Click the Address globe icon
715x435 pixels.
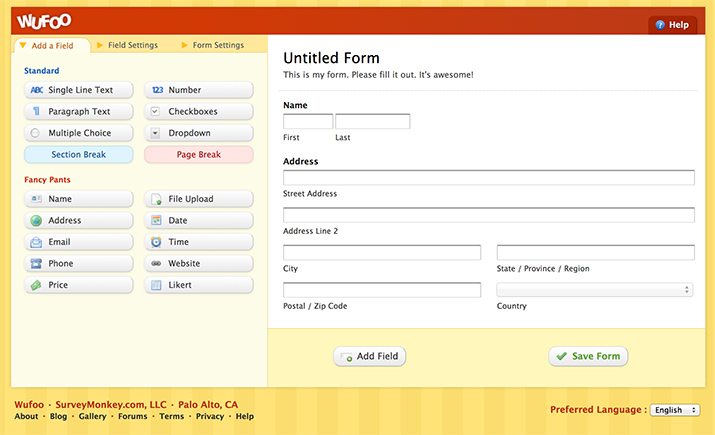click(x=36, y=221)
